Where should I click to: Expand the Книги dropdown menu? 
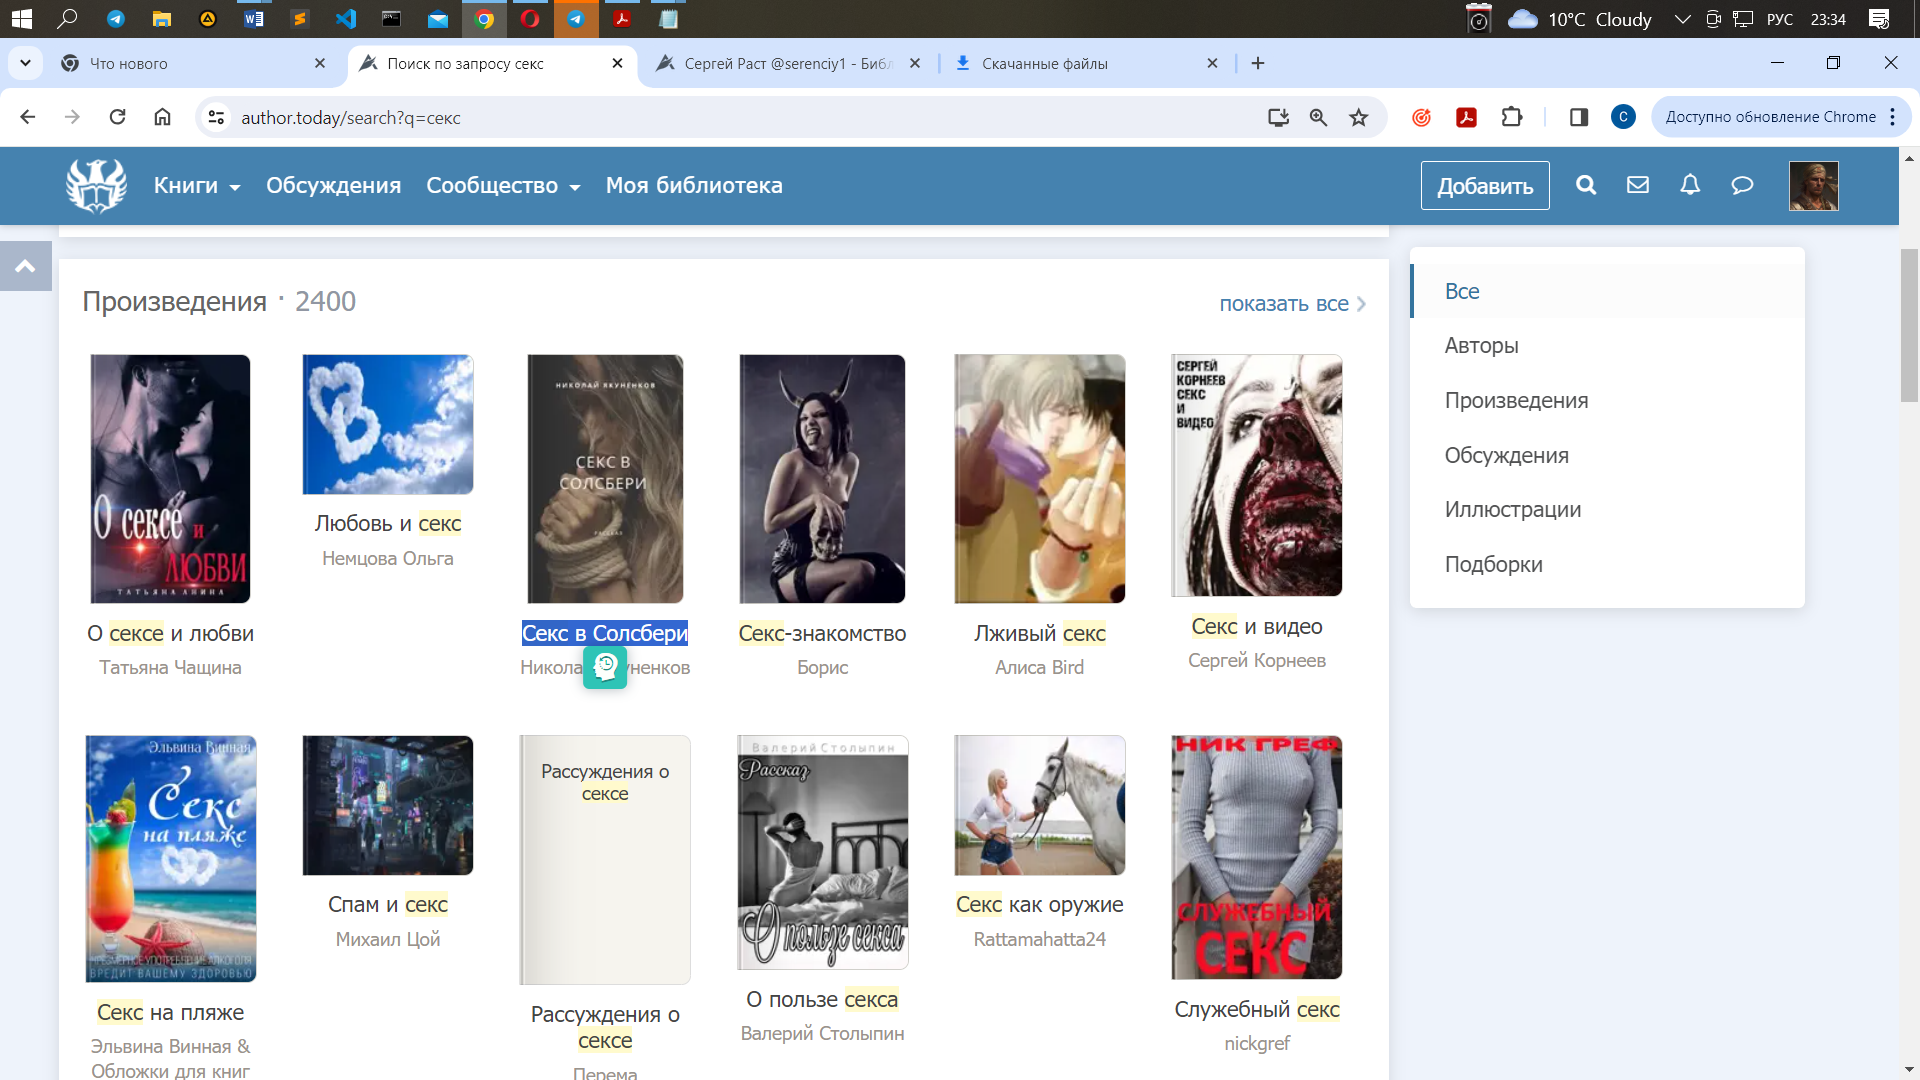pos(196,186)
